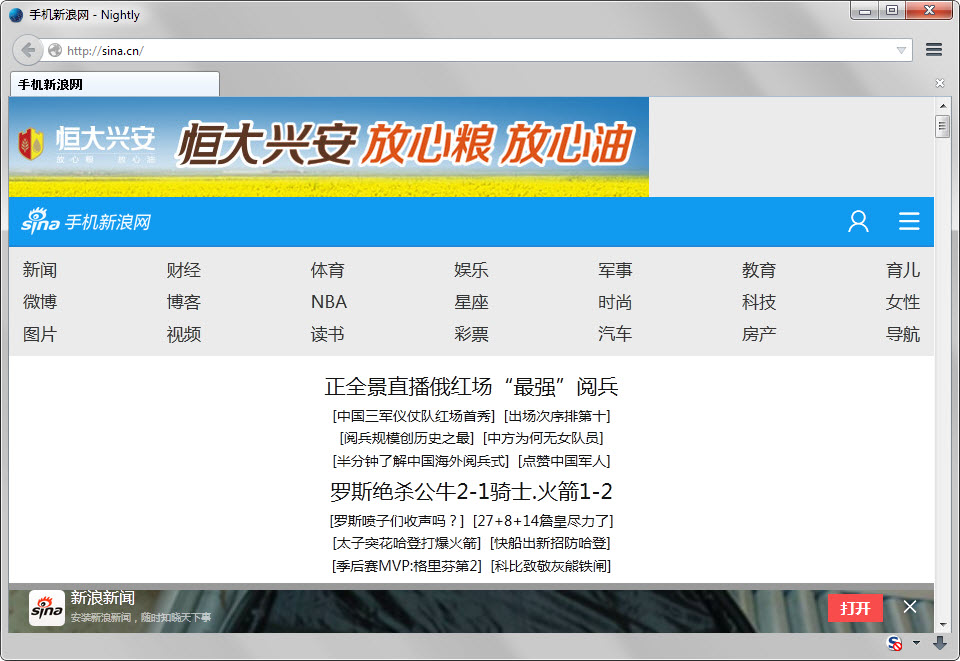960x661 pixels.
Task: Open the 女性 channel
Action: tap(903, 302)
